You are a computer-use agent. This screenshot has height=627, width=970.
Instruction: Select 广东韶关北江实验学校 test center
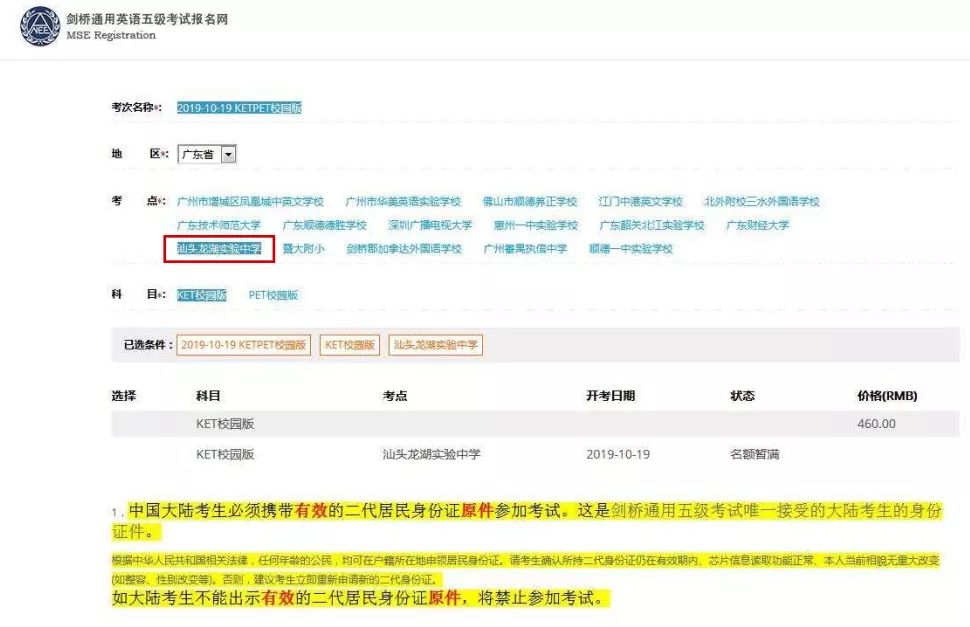652,225
